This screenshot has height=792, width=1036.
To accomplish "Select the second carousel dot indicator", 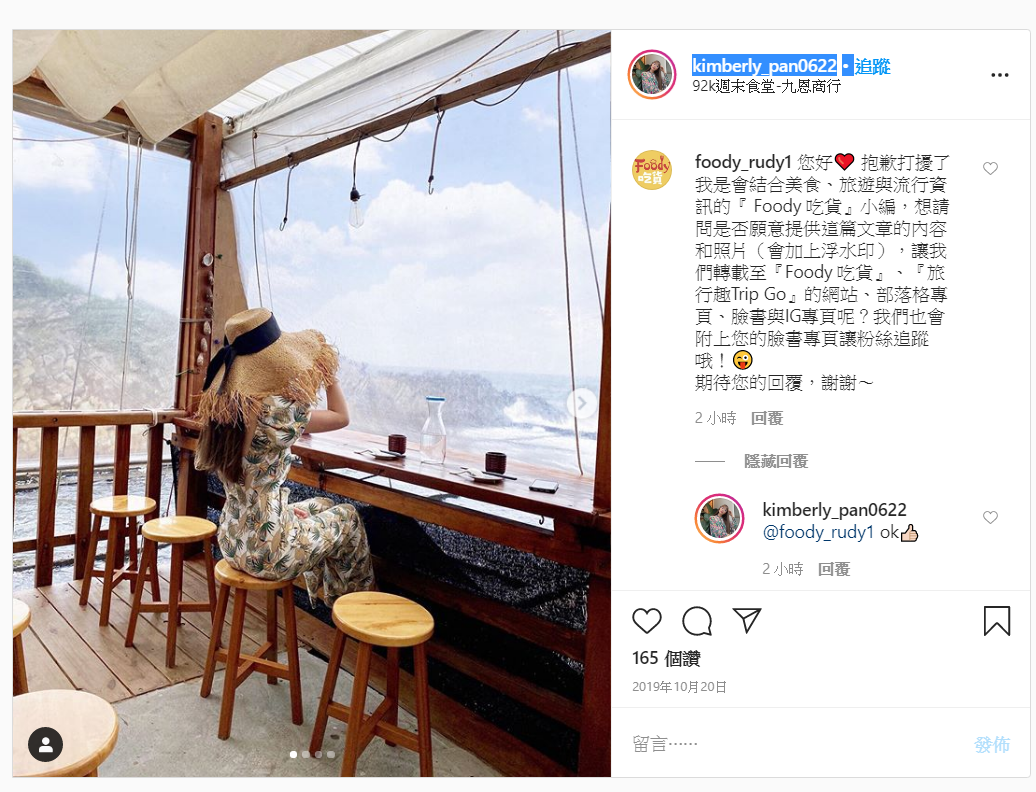I will point(306,754).
